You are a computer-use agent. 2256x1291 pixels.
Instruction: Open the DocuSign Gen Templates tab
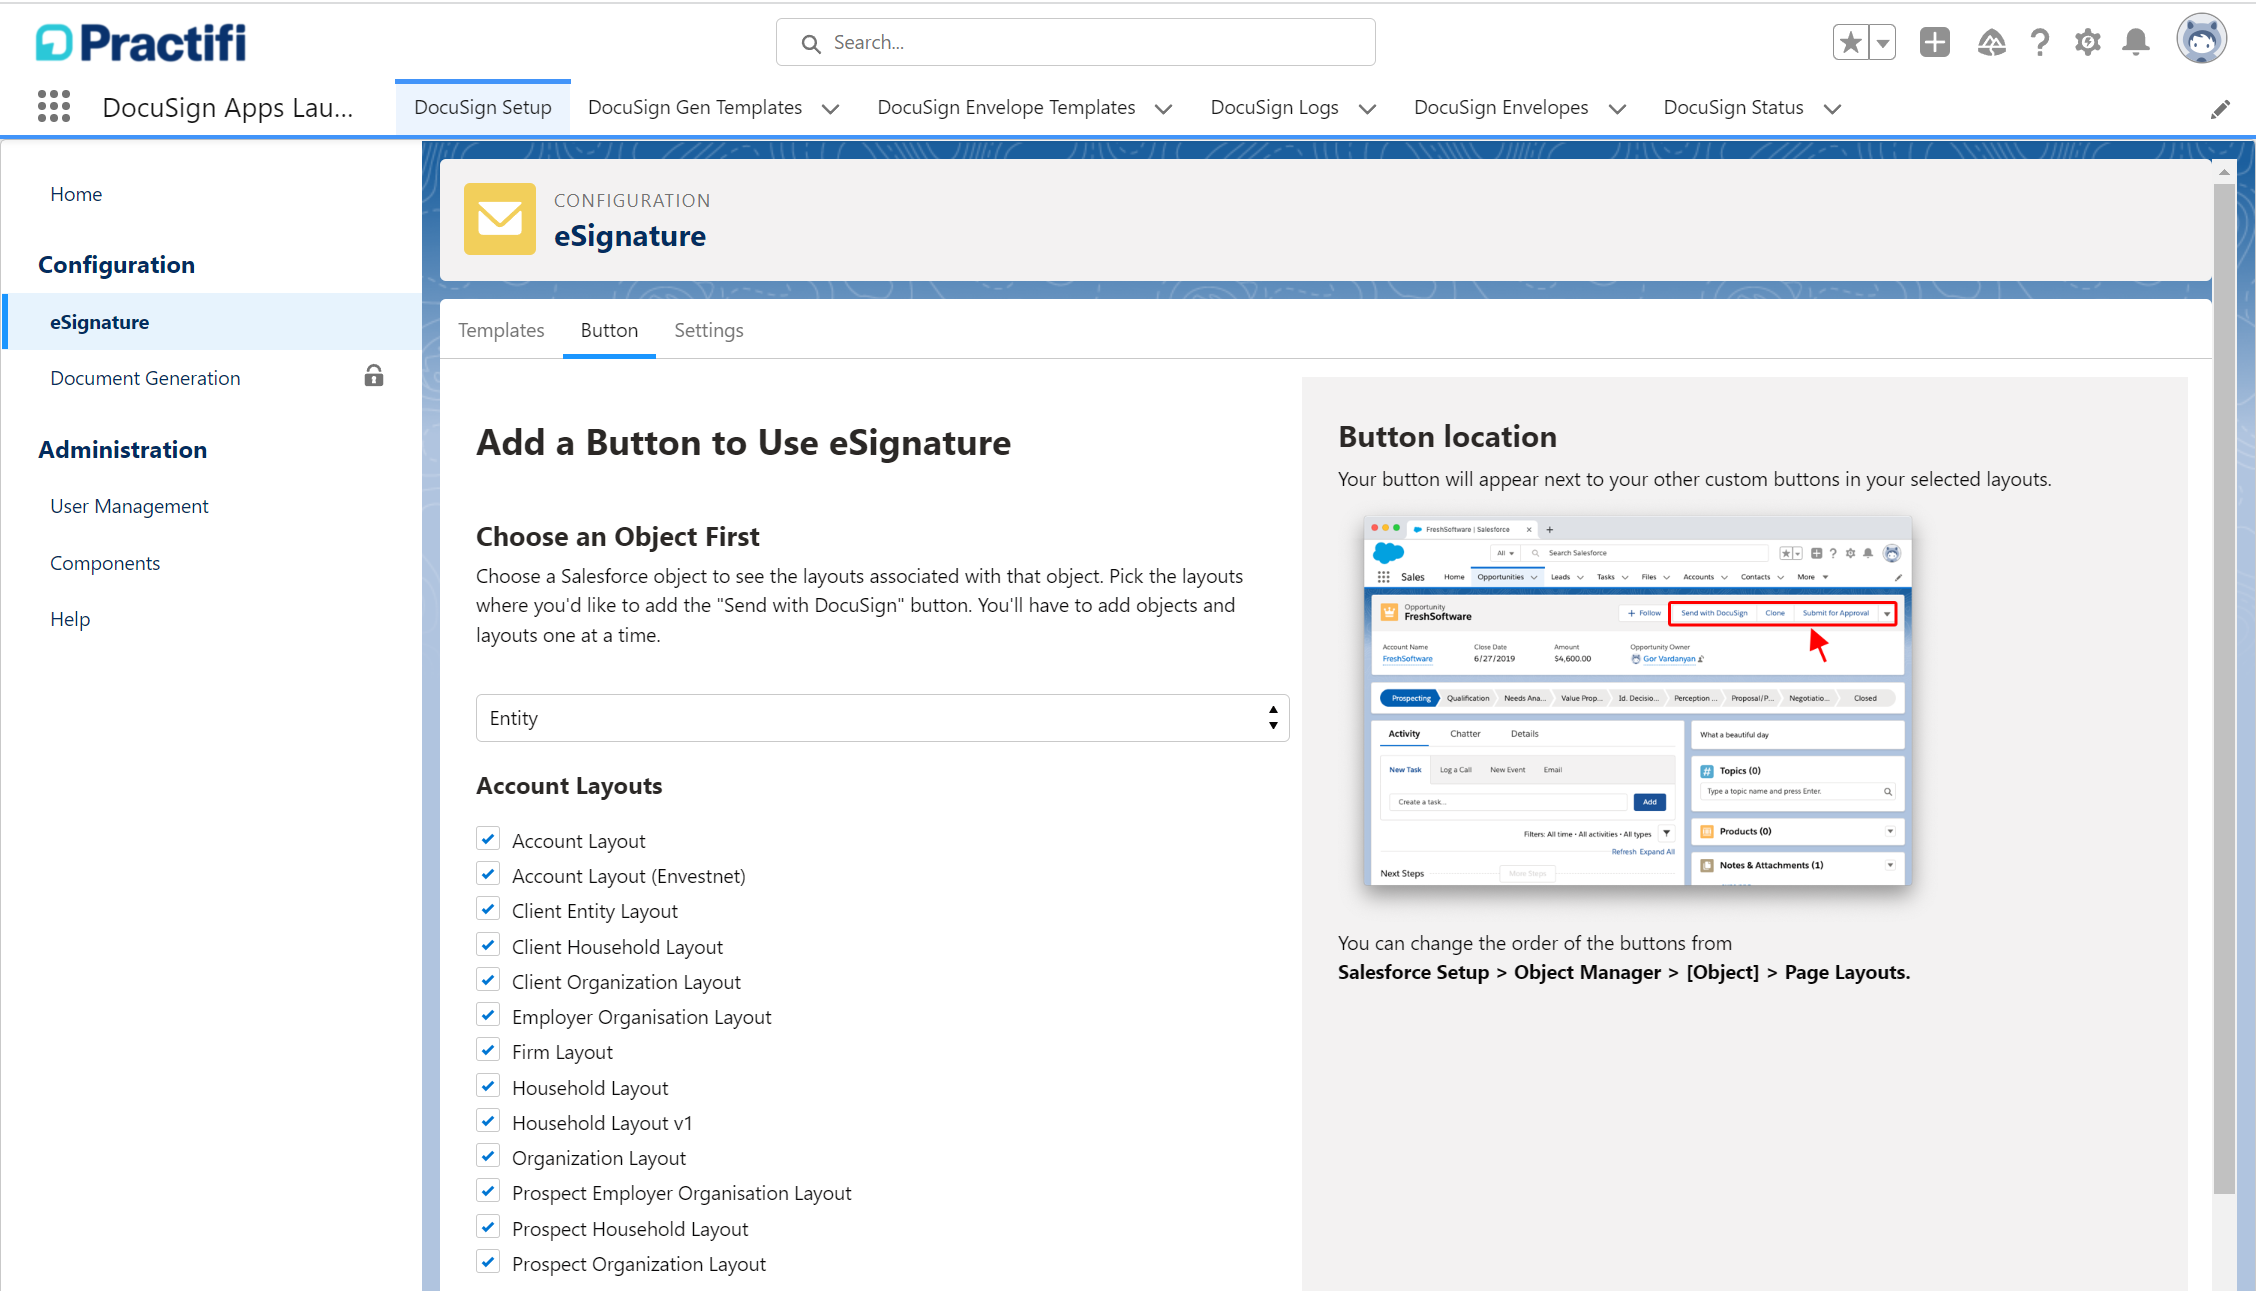(695, 107)
